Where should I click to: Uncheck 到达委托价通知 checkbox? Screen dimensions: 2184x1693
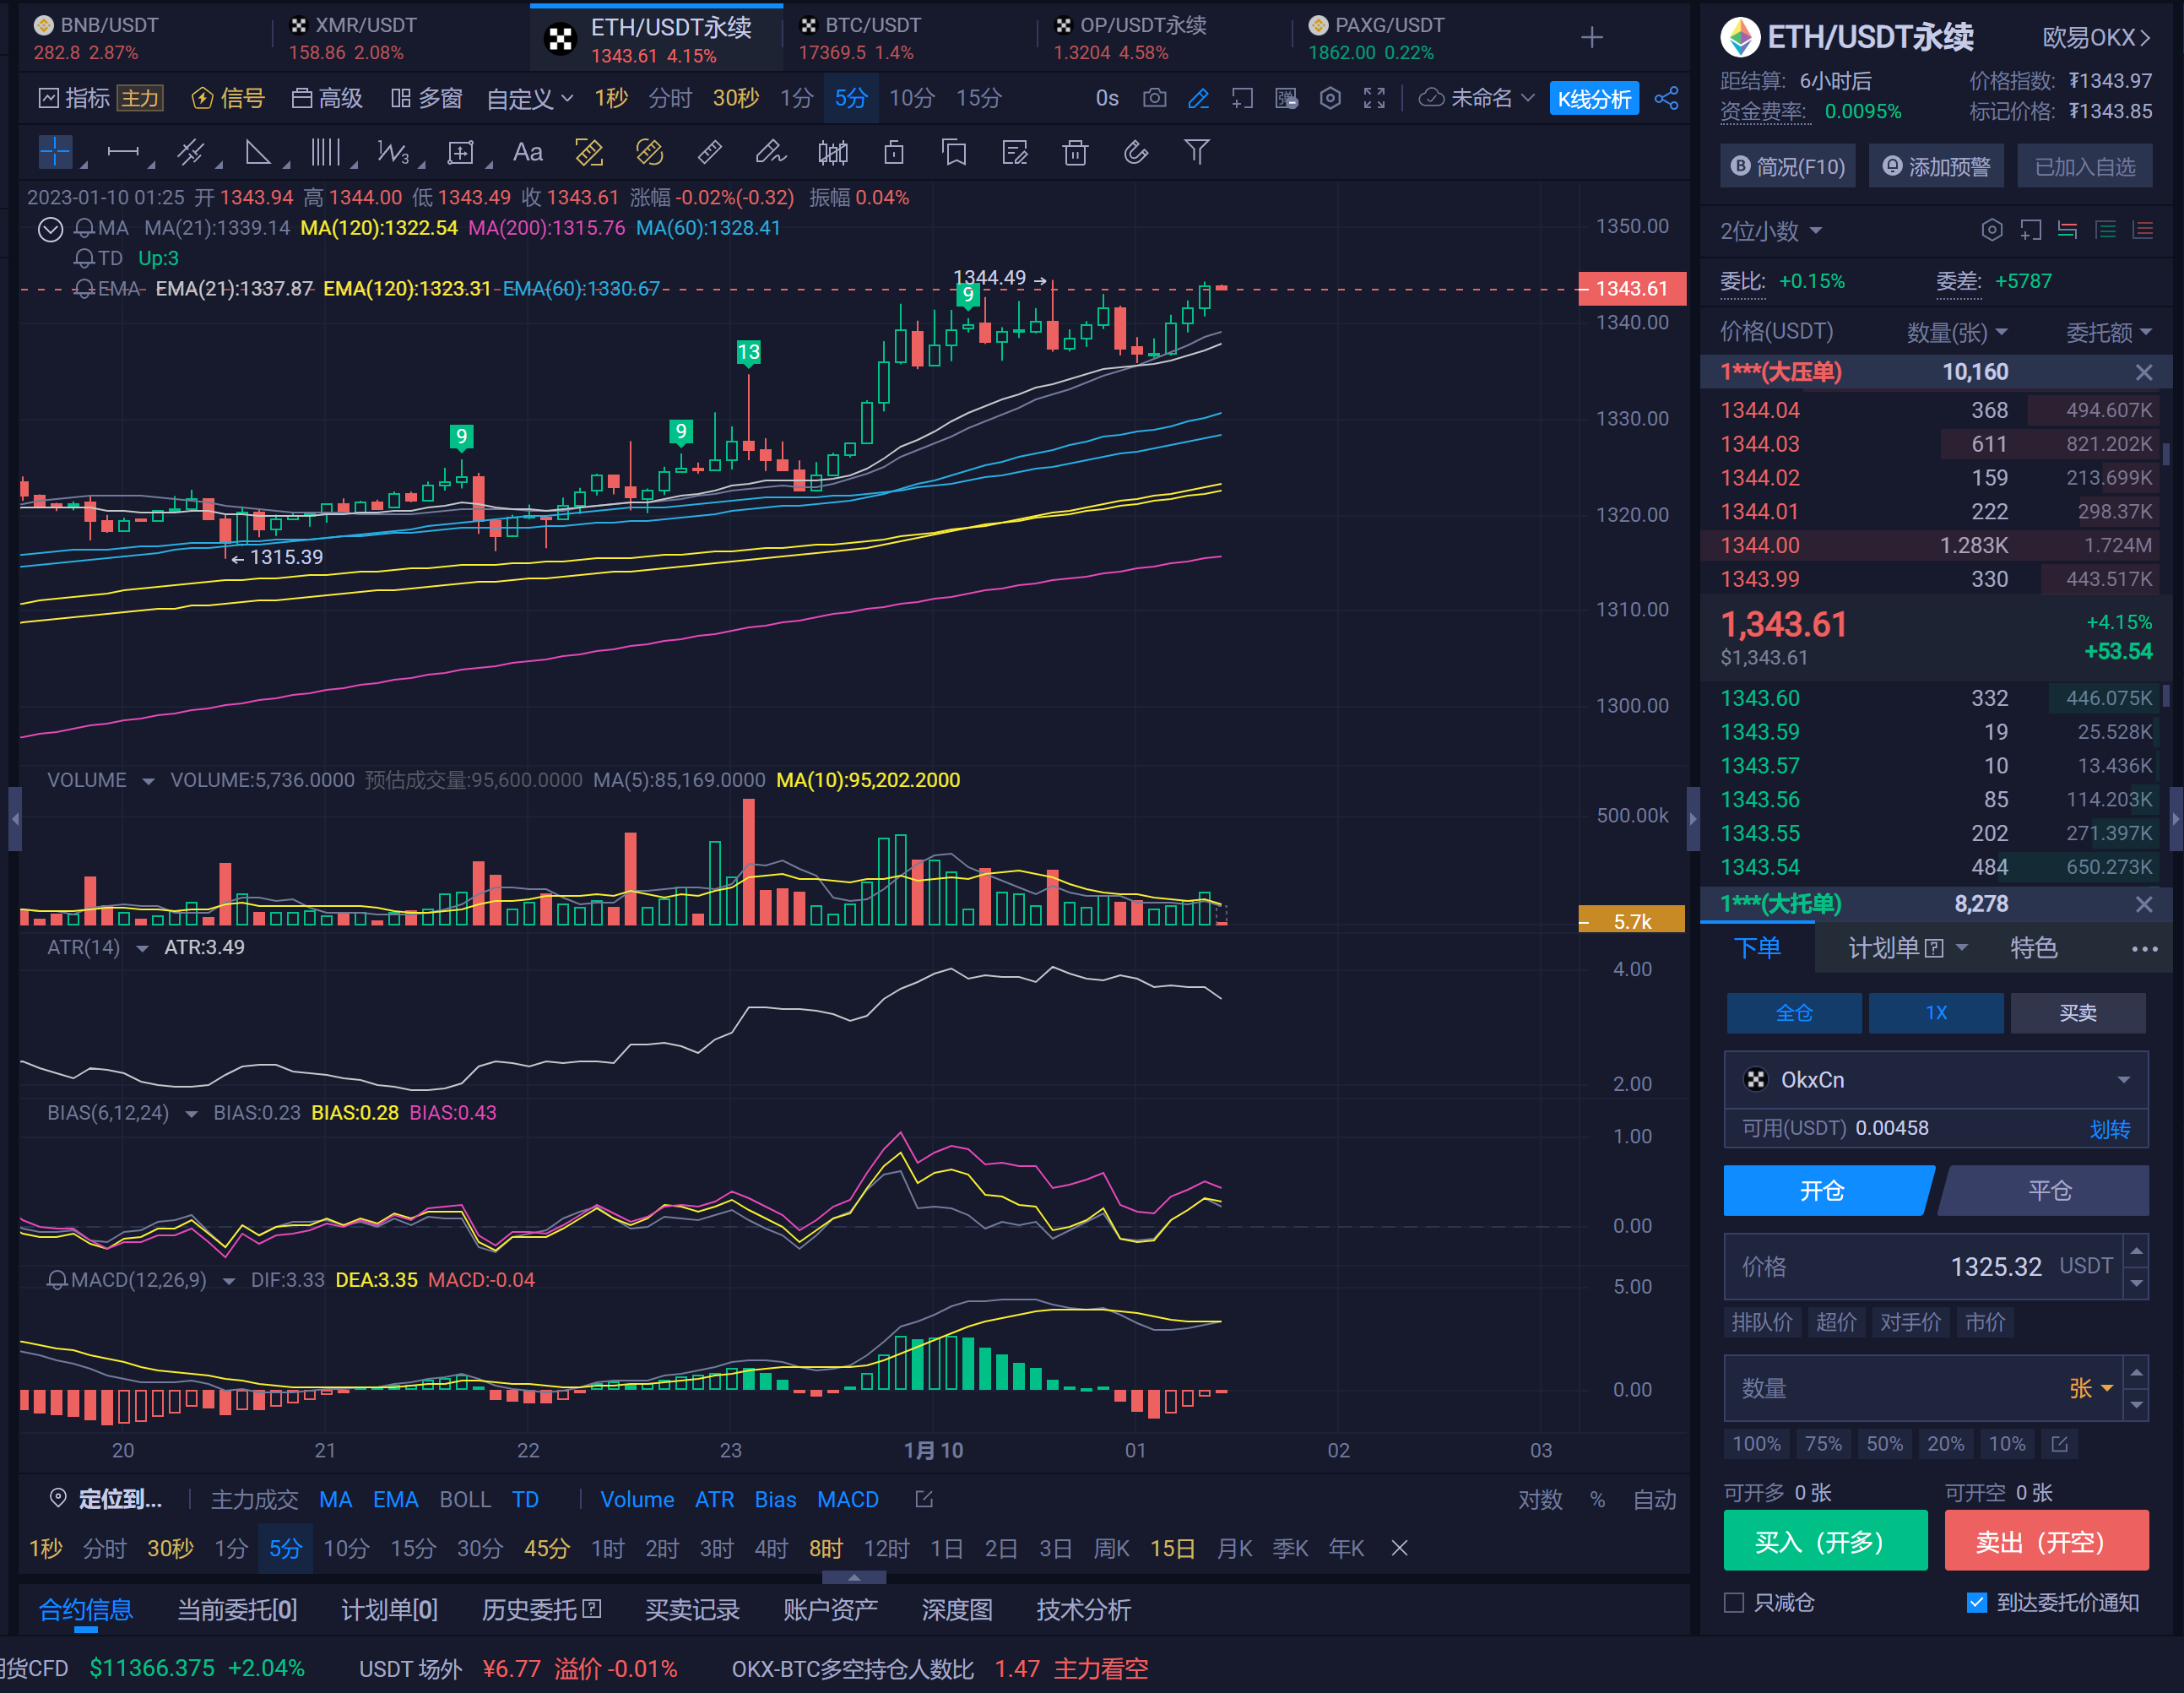coord(1976,1602)
